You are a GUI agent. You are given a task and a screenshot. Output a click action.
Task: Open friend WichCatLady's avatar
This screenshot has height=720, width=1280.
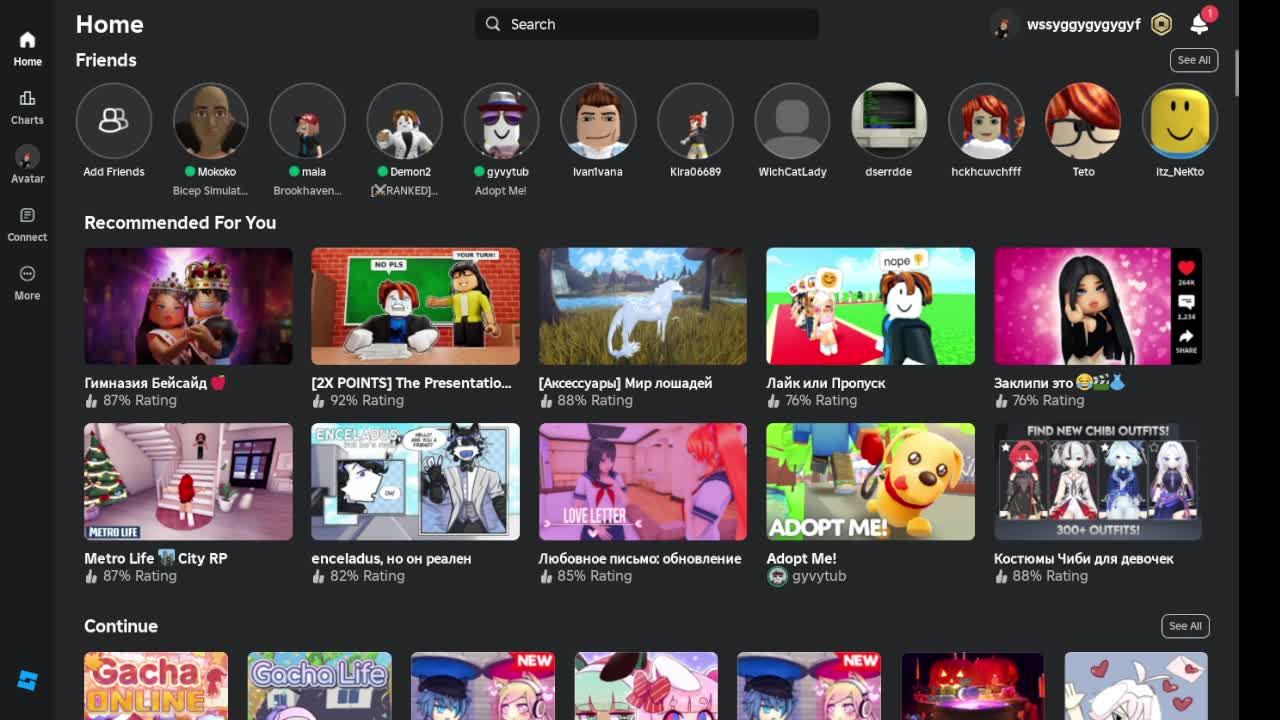792,121
